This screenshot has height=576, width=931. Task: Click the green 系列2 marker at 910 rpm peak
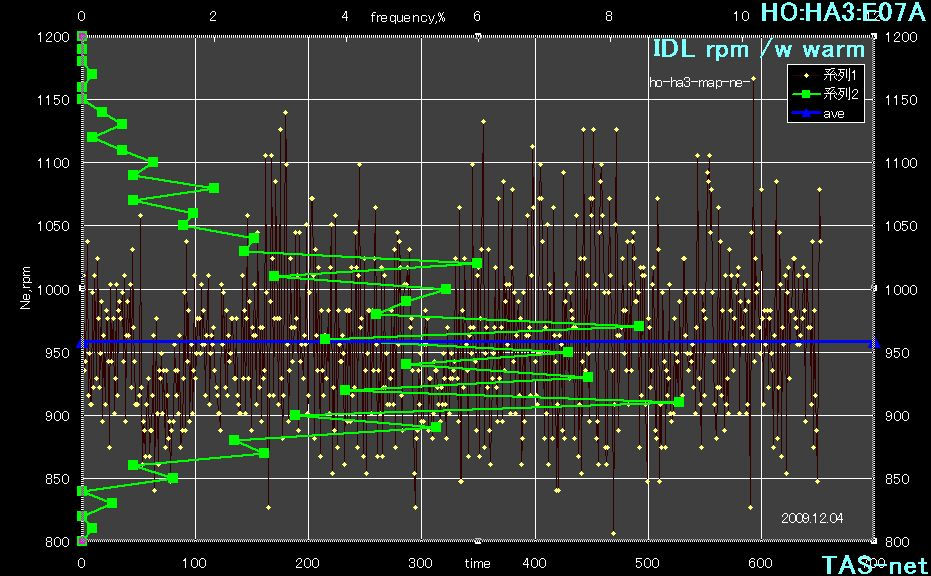679,402
